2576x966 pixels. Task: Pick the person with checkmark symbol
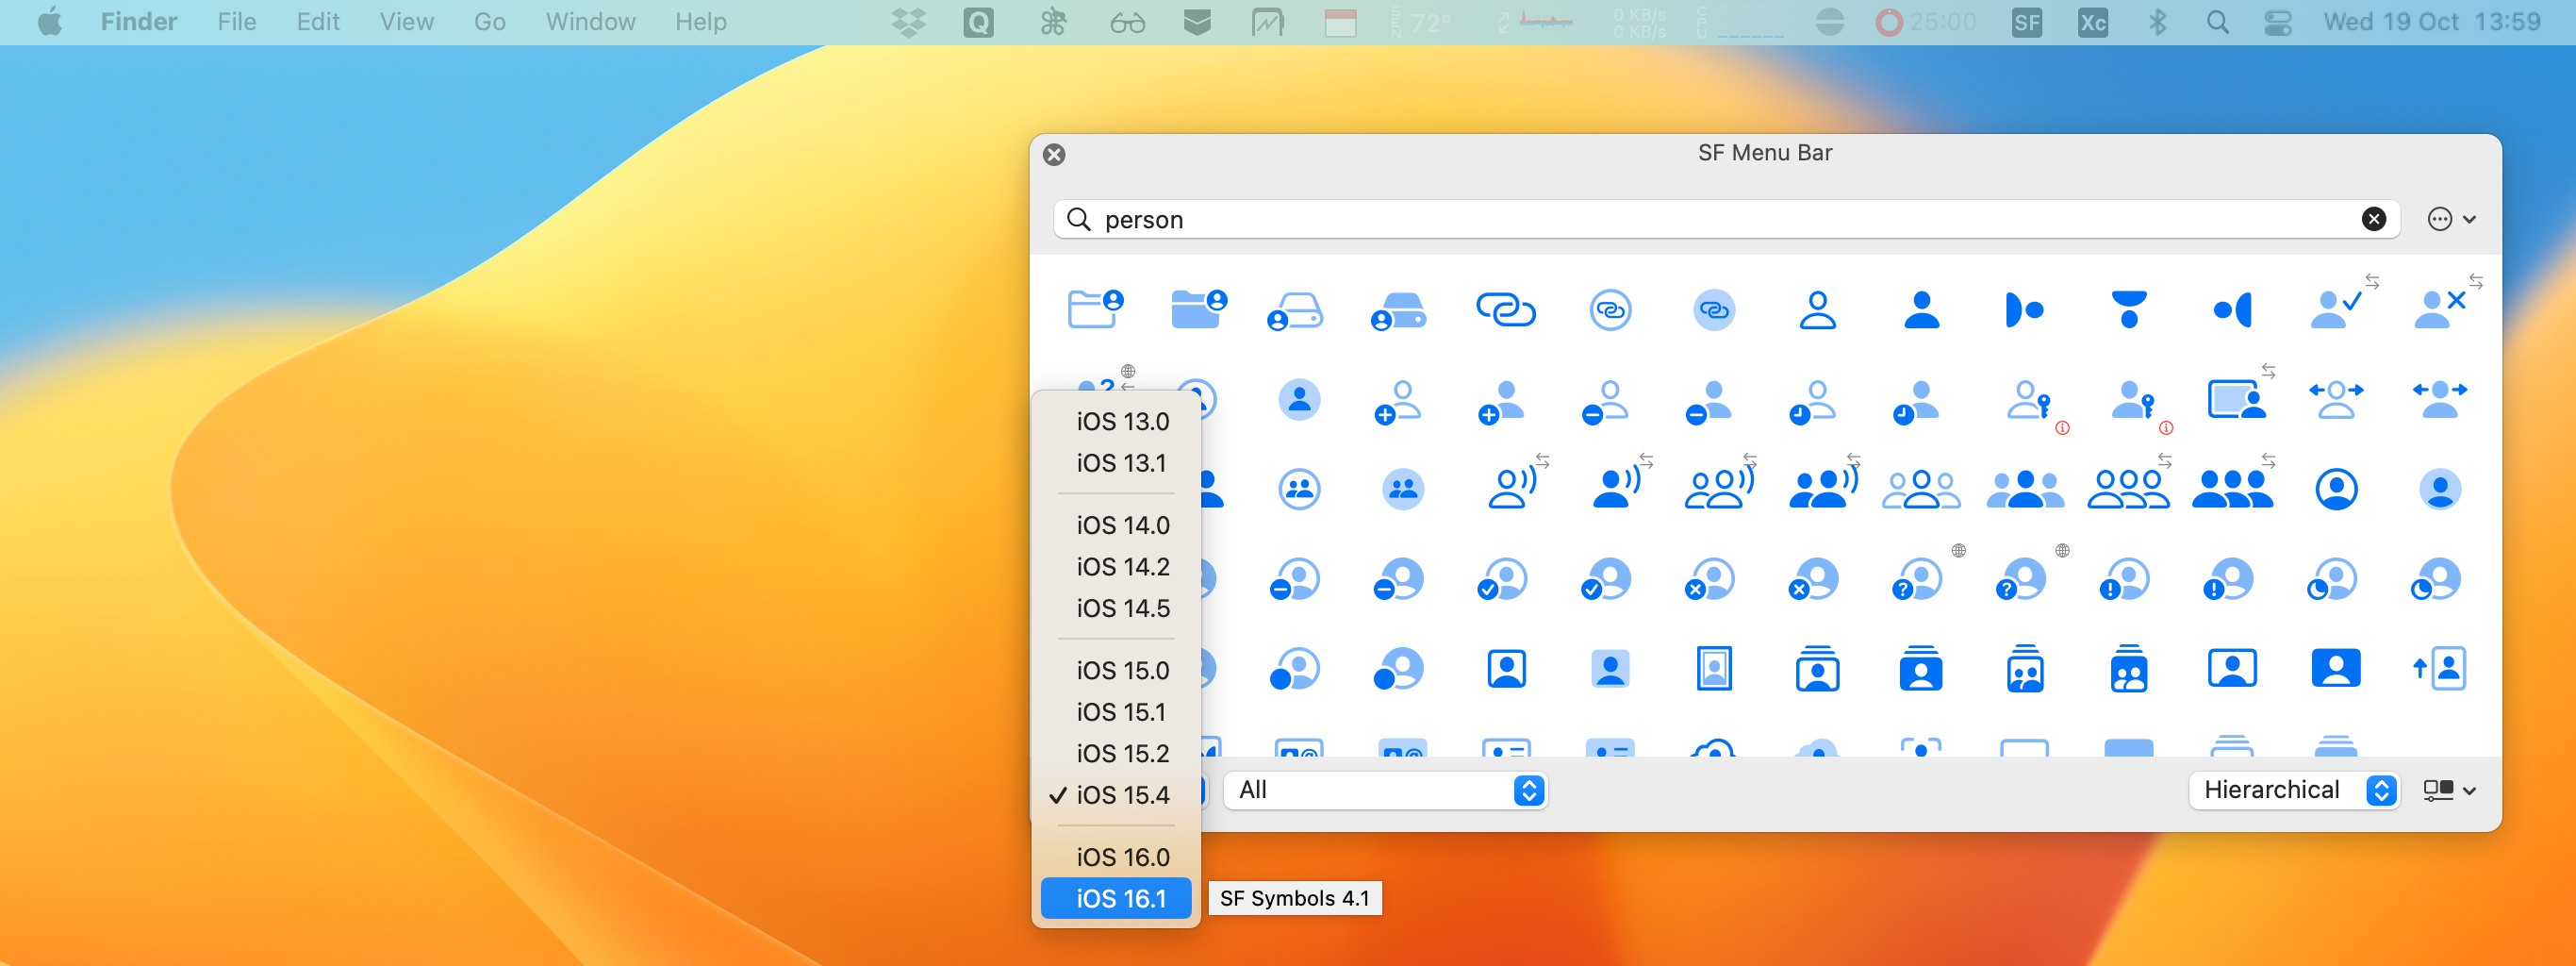[2335, 309]
